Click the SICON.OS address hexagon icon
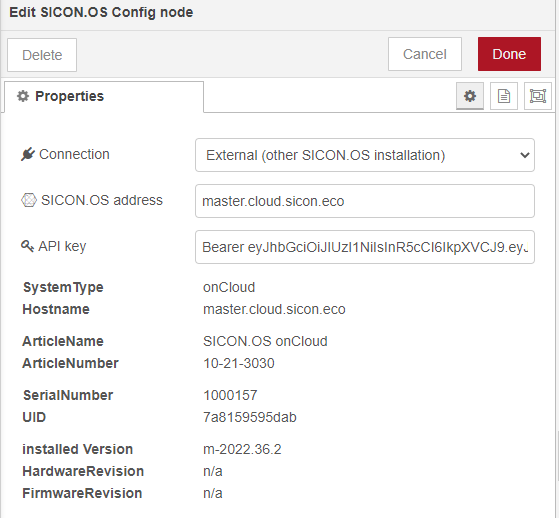This screenshot has height=518, width=559. pyautogui.click(x=29, y=200)
